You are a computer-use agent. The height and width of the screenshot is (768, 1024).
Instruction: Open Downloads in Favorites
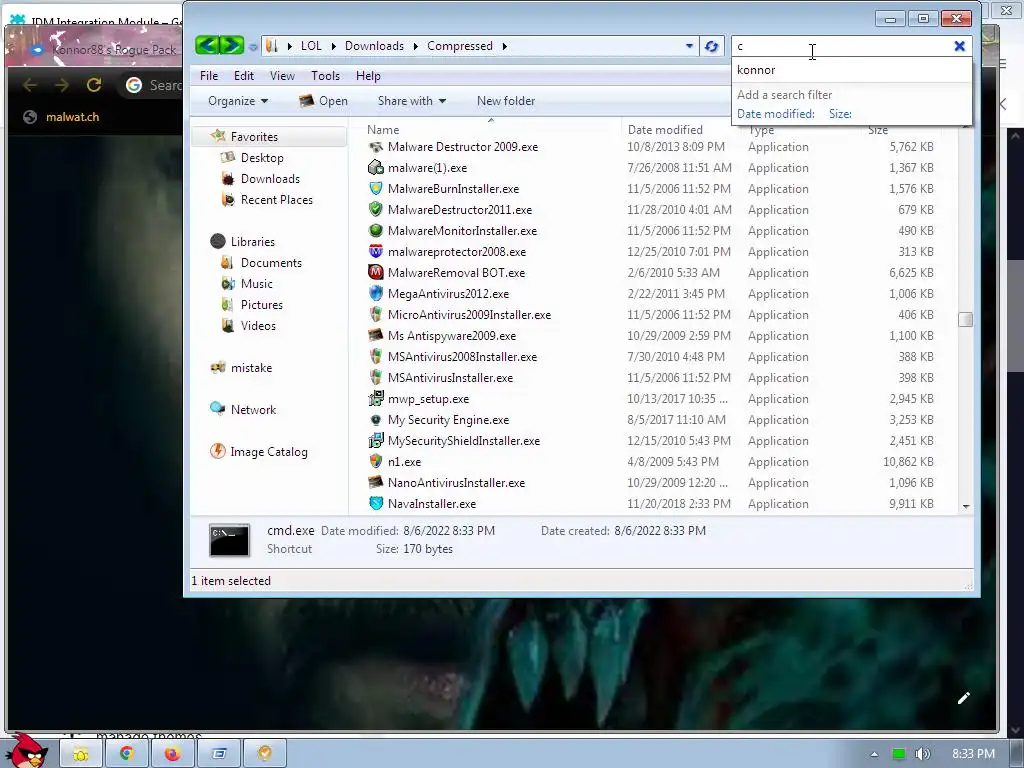[x=261, y=178]
